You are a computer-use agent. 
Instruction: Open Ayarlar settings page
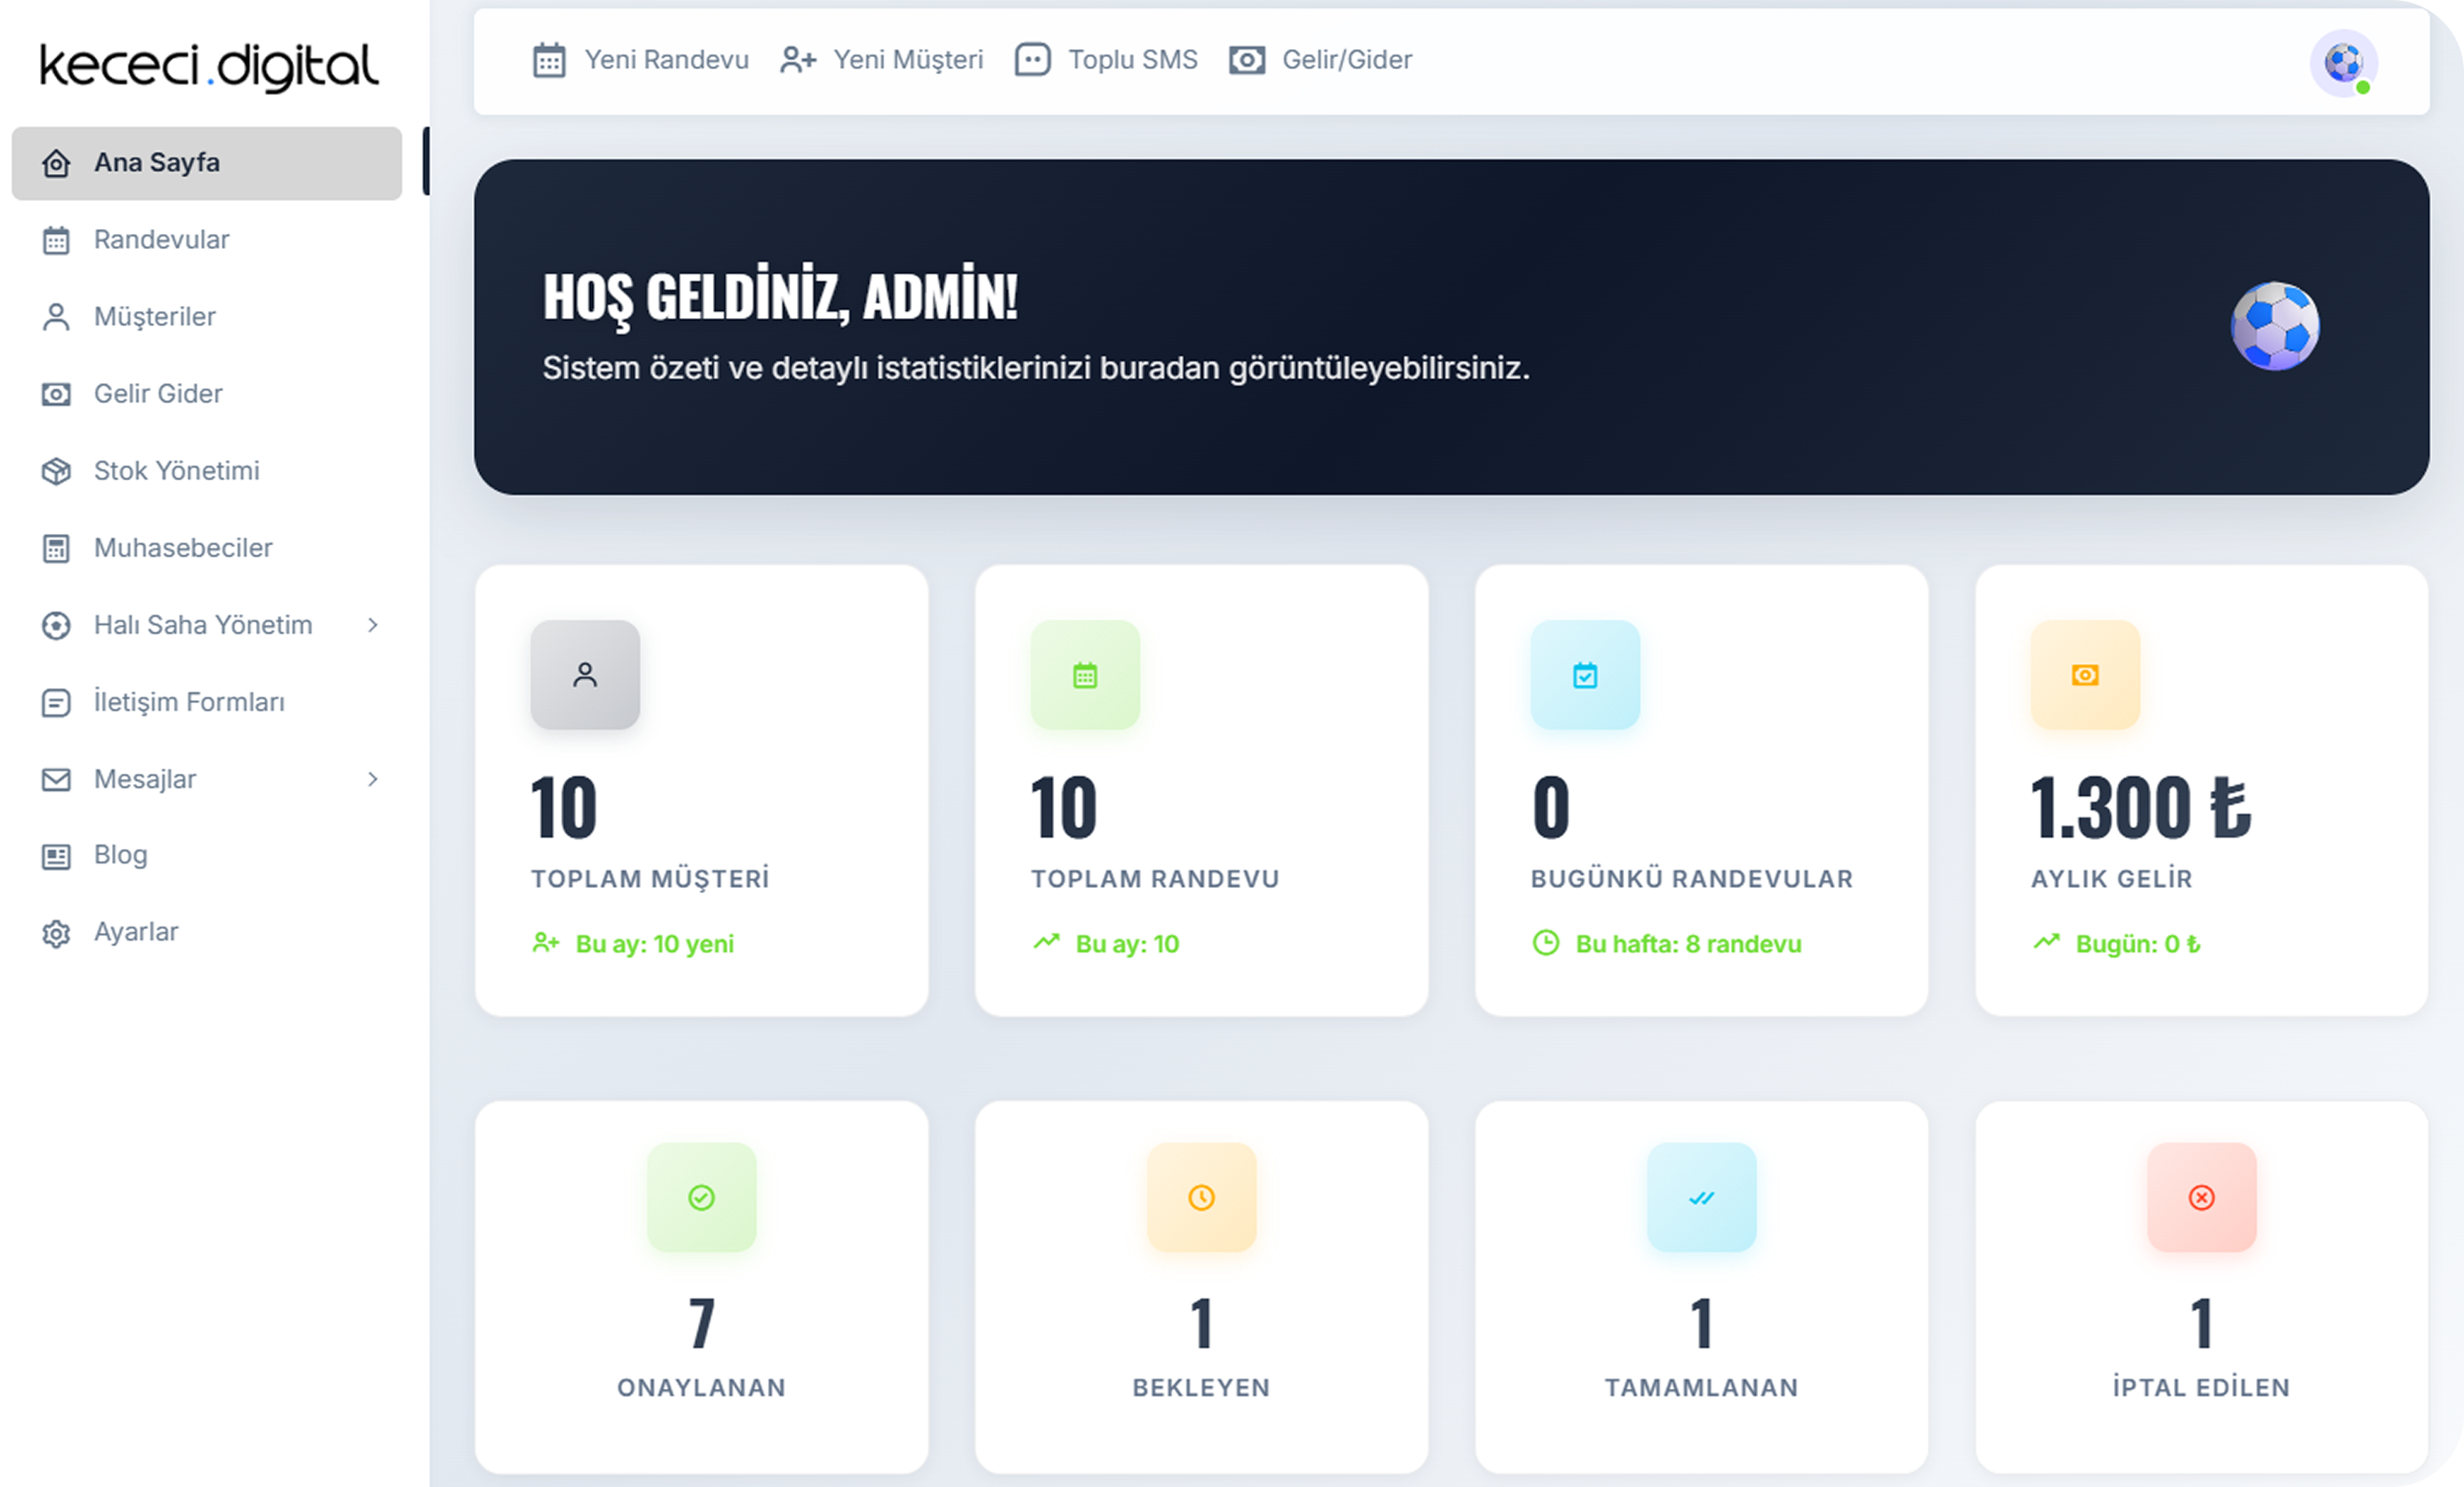(207, 933)
